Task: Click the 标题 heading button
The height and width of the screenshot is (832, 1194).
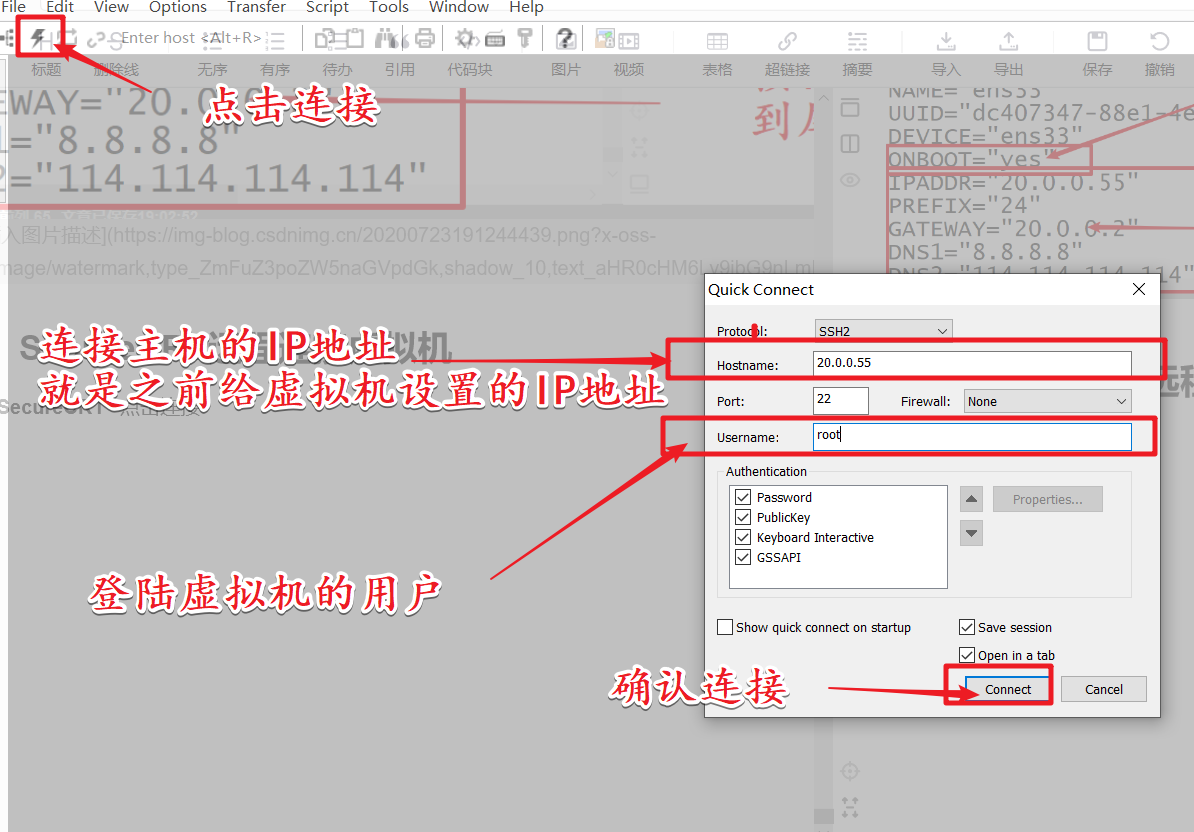Action: point(46,69)
